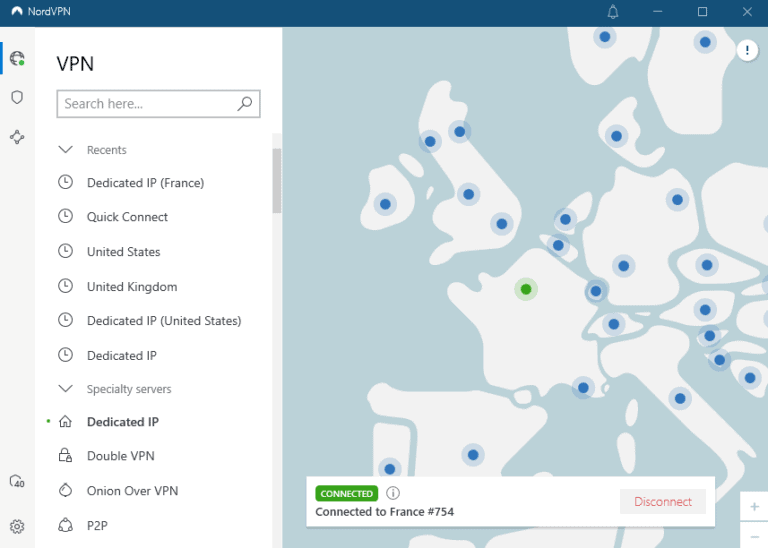Open settings gear icon
Viewport: 768px width, 548px height.
coord(17,526)
